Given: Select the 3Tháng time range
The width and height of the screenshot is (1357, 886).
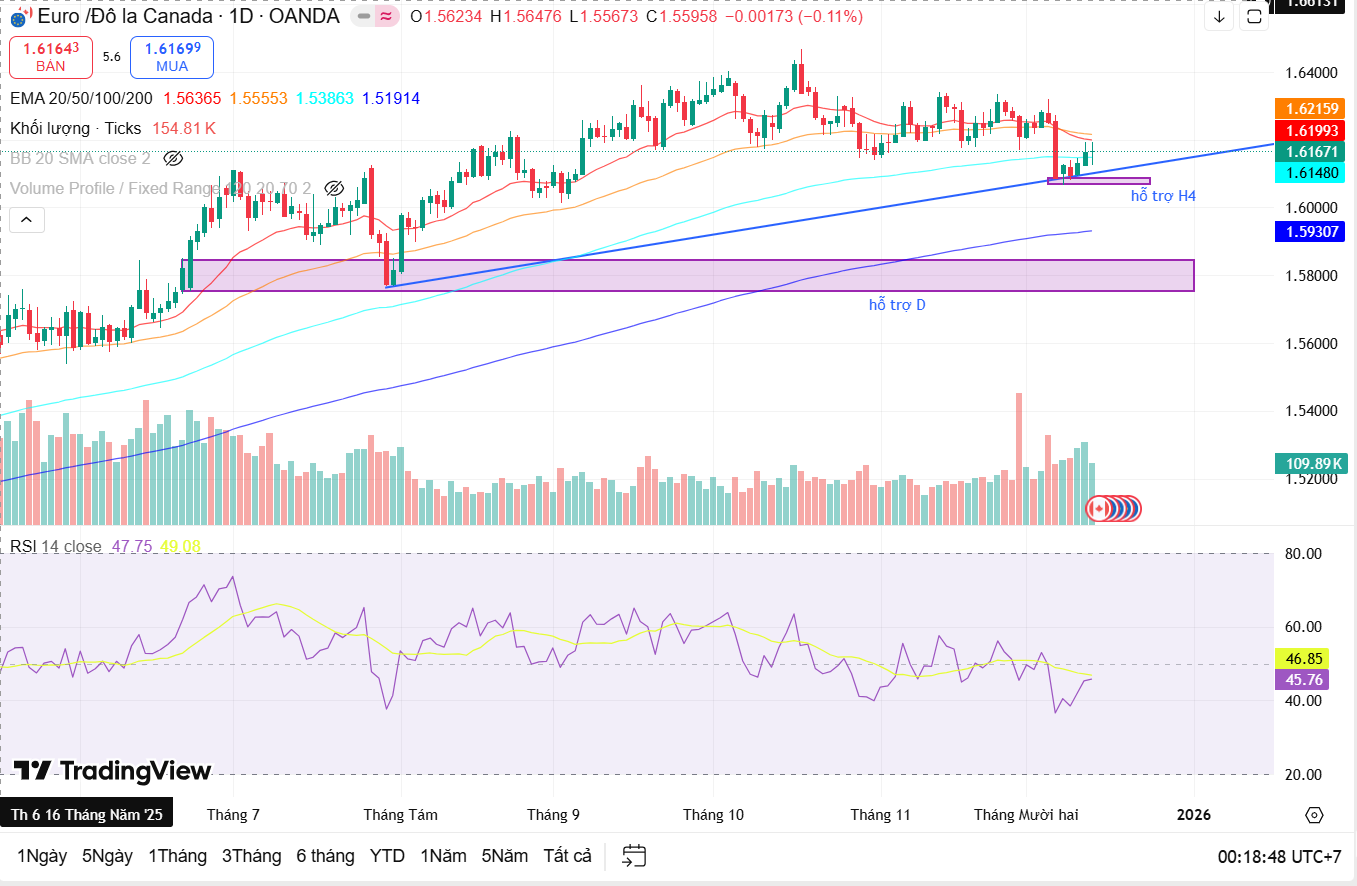Looking at the screenshot, I should click(251, 856).
